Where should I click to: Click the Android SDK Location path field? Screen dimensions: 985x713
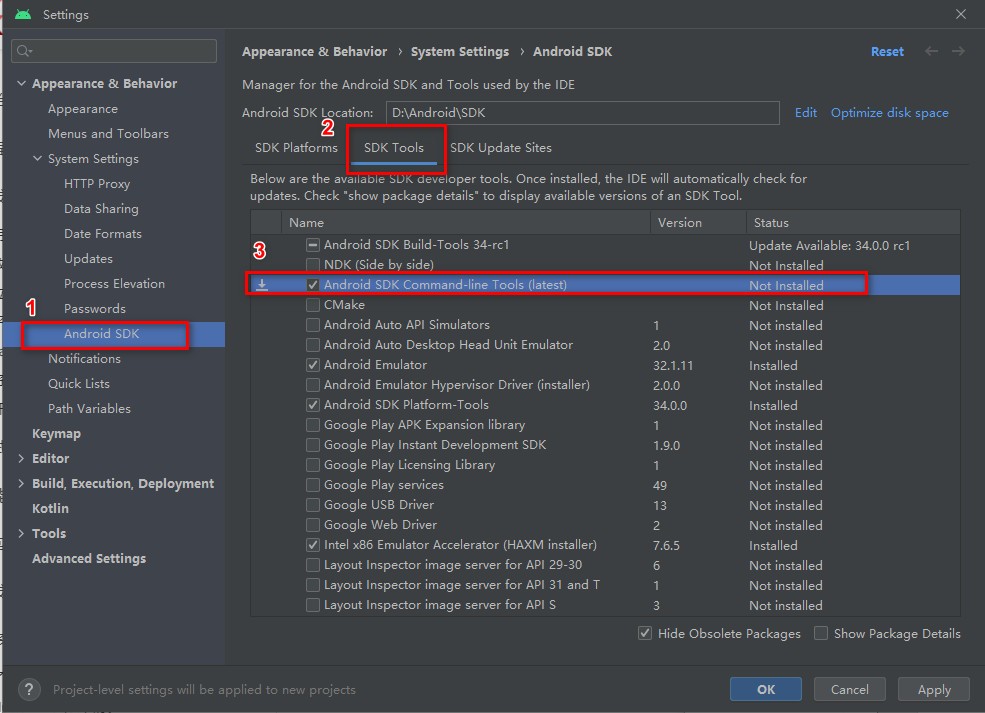582,113
